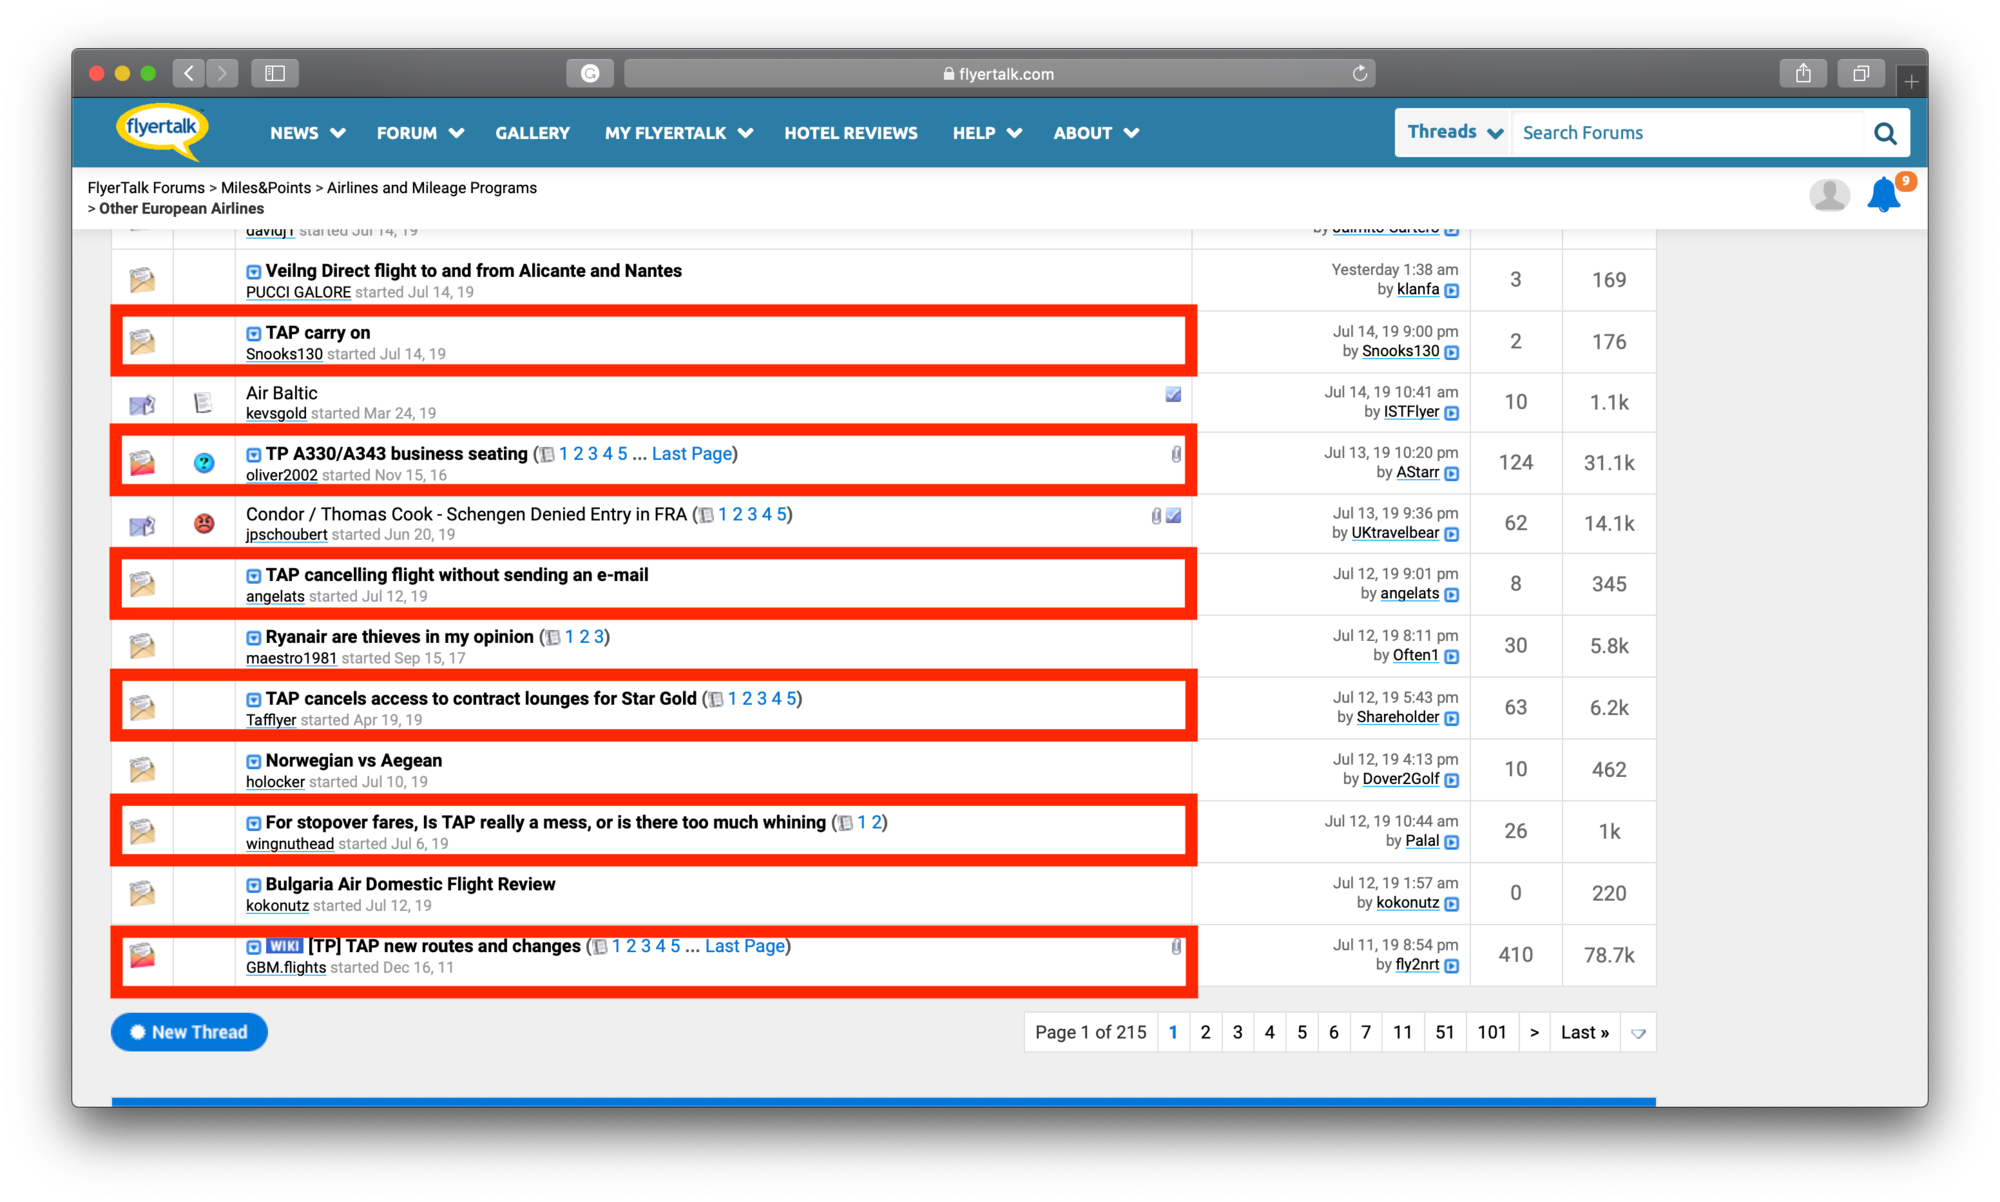Viewport: 2000px width, 1202px height.
Task: Click FlyerTalk Forums breadcrumb
Action: (146, 188)
